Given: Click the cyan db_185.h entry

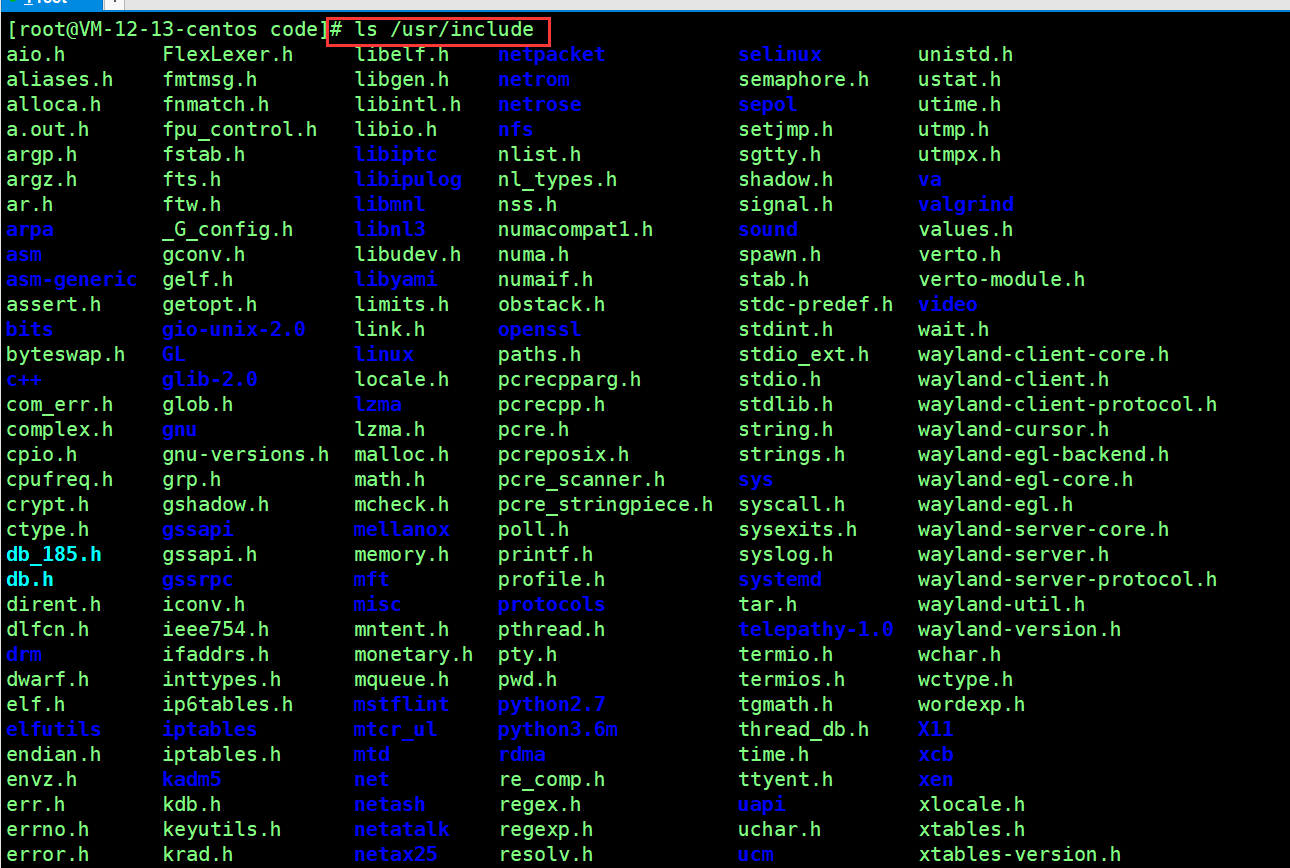Looking at the screenshot, I should pyautogui.click(x=53, y=555).
